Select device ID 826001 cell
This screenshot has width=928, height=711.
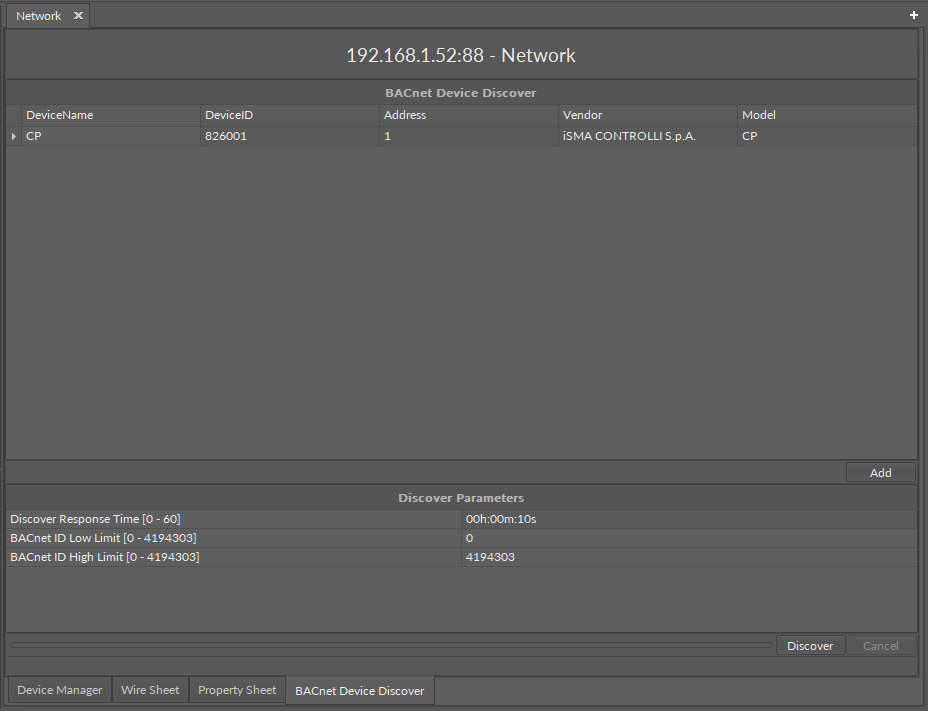click(289, 136)
